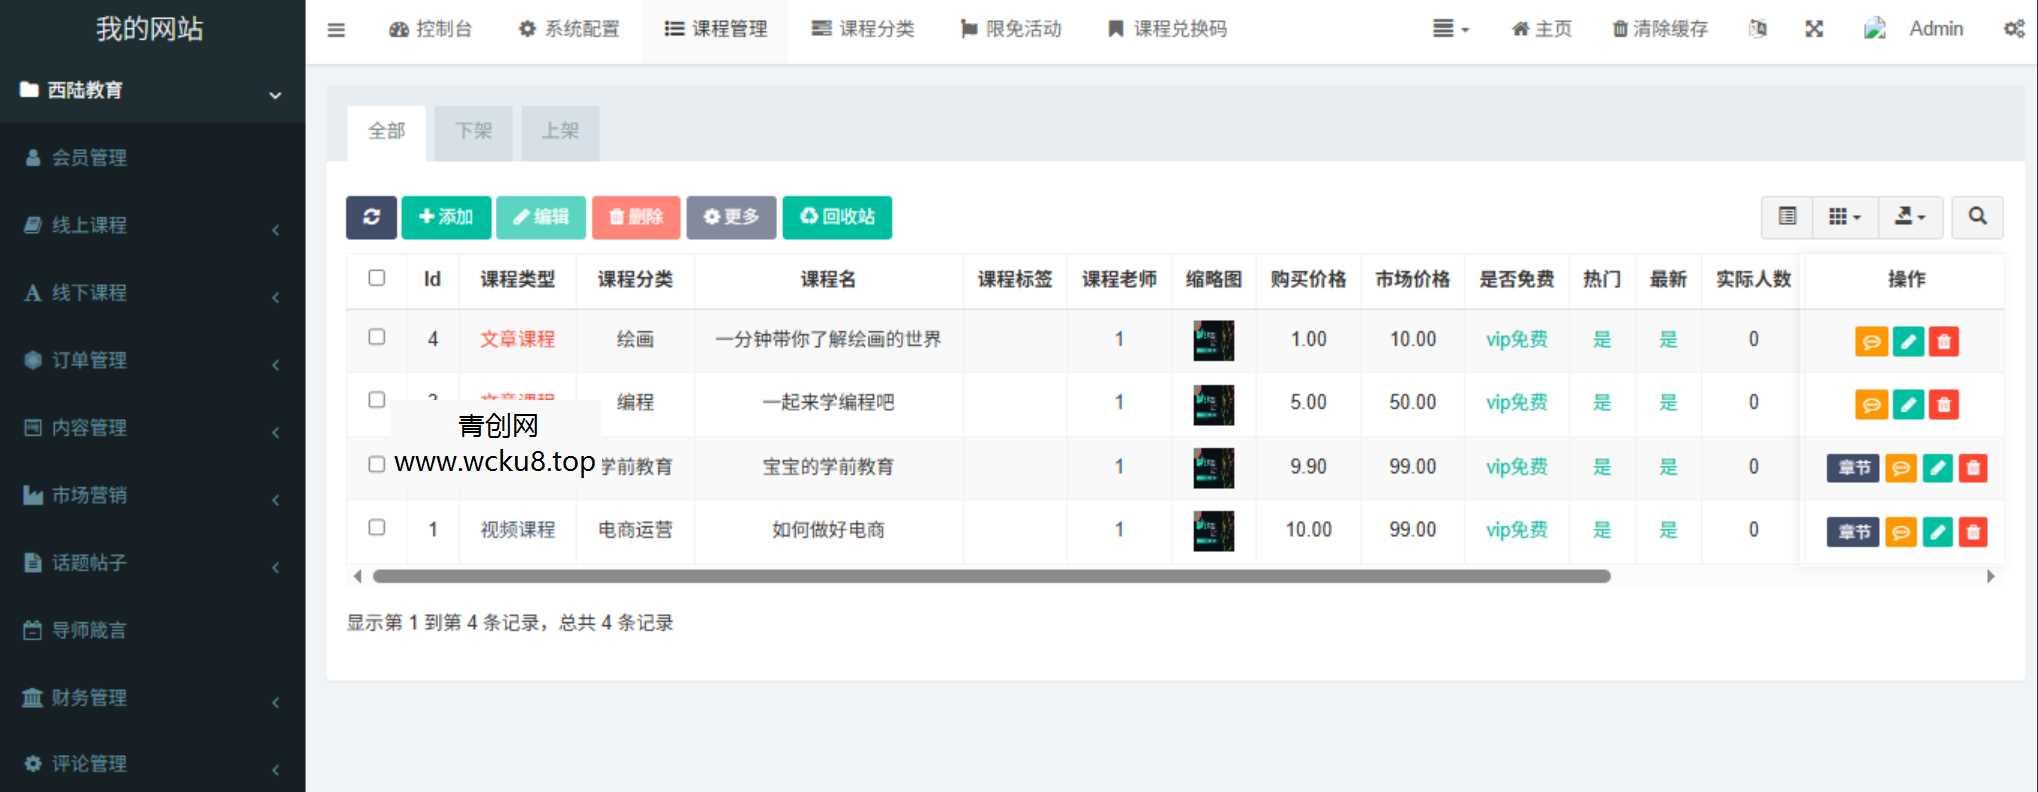Click comment icon in 如何做好电商 row

tap(1901, 532)
